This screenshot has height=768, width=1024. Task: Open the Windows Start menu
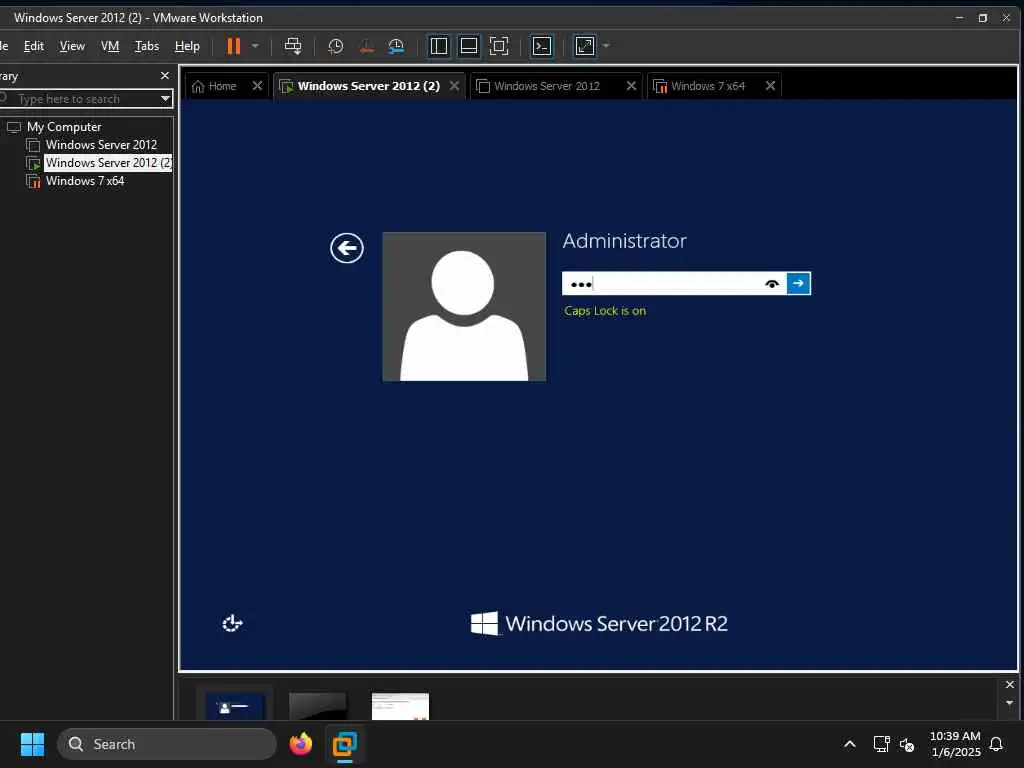(x=32, y=744)
